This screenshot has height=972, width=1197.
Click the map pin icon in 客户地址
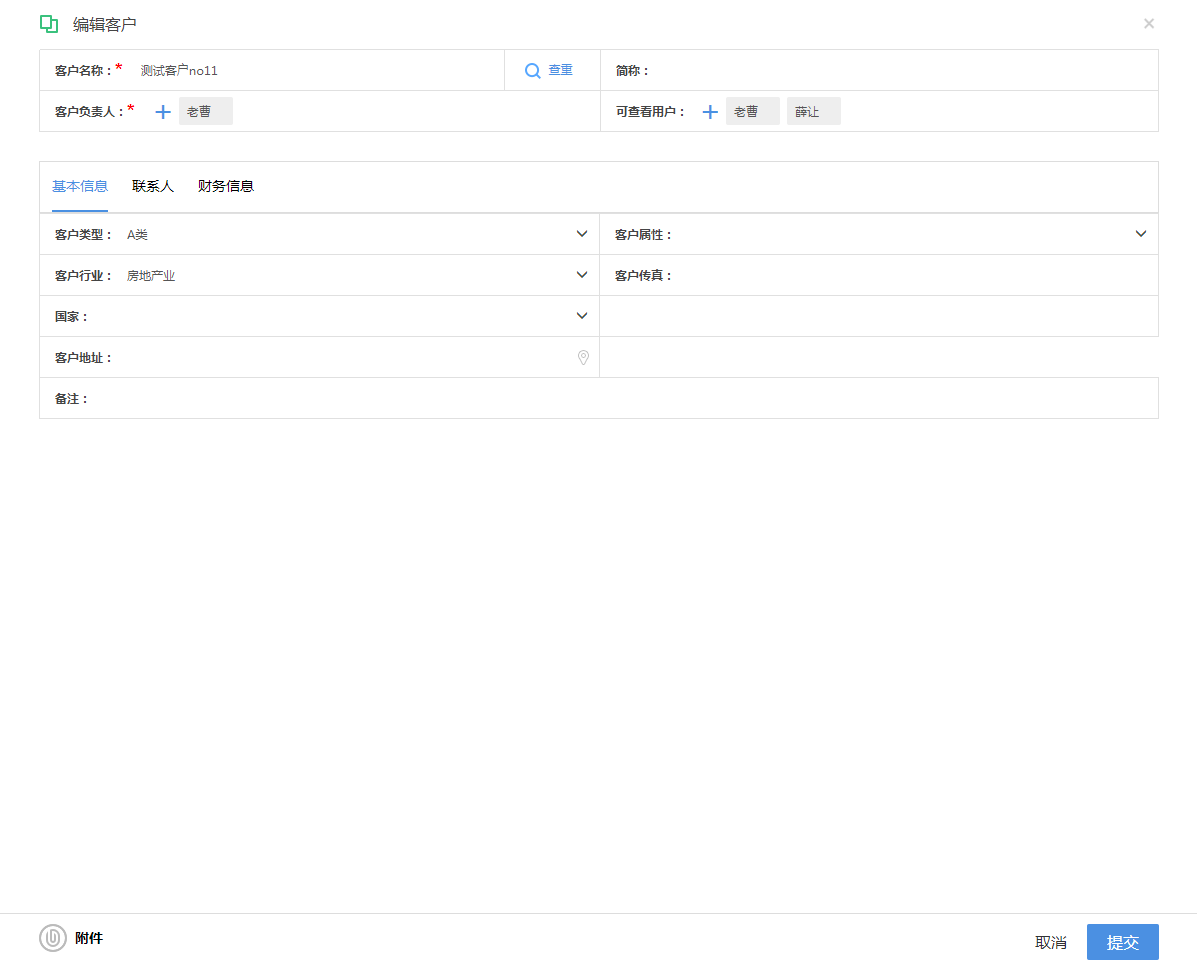[x=583, y=357]
